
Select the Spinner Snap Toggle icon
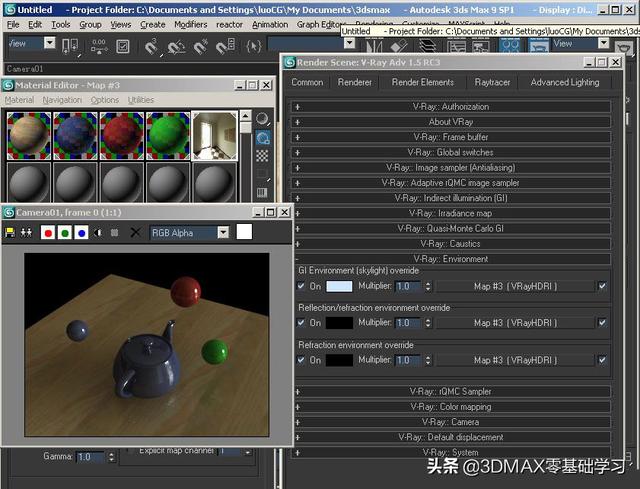click(x=225, y=46)
